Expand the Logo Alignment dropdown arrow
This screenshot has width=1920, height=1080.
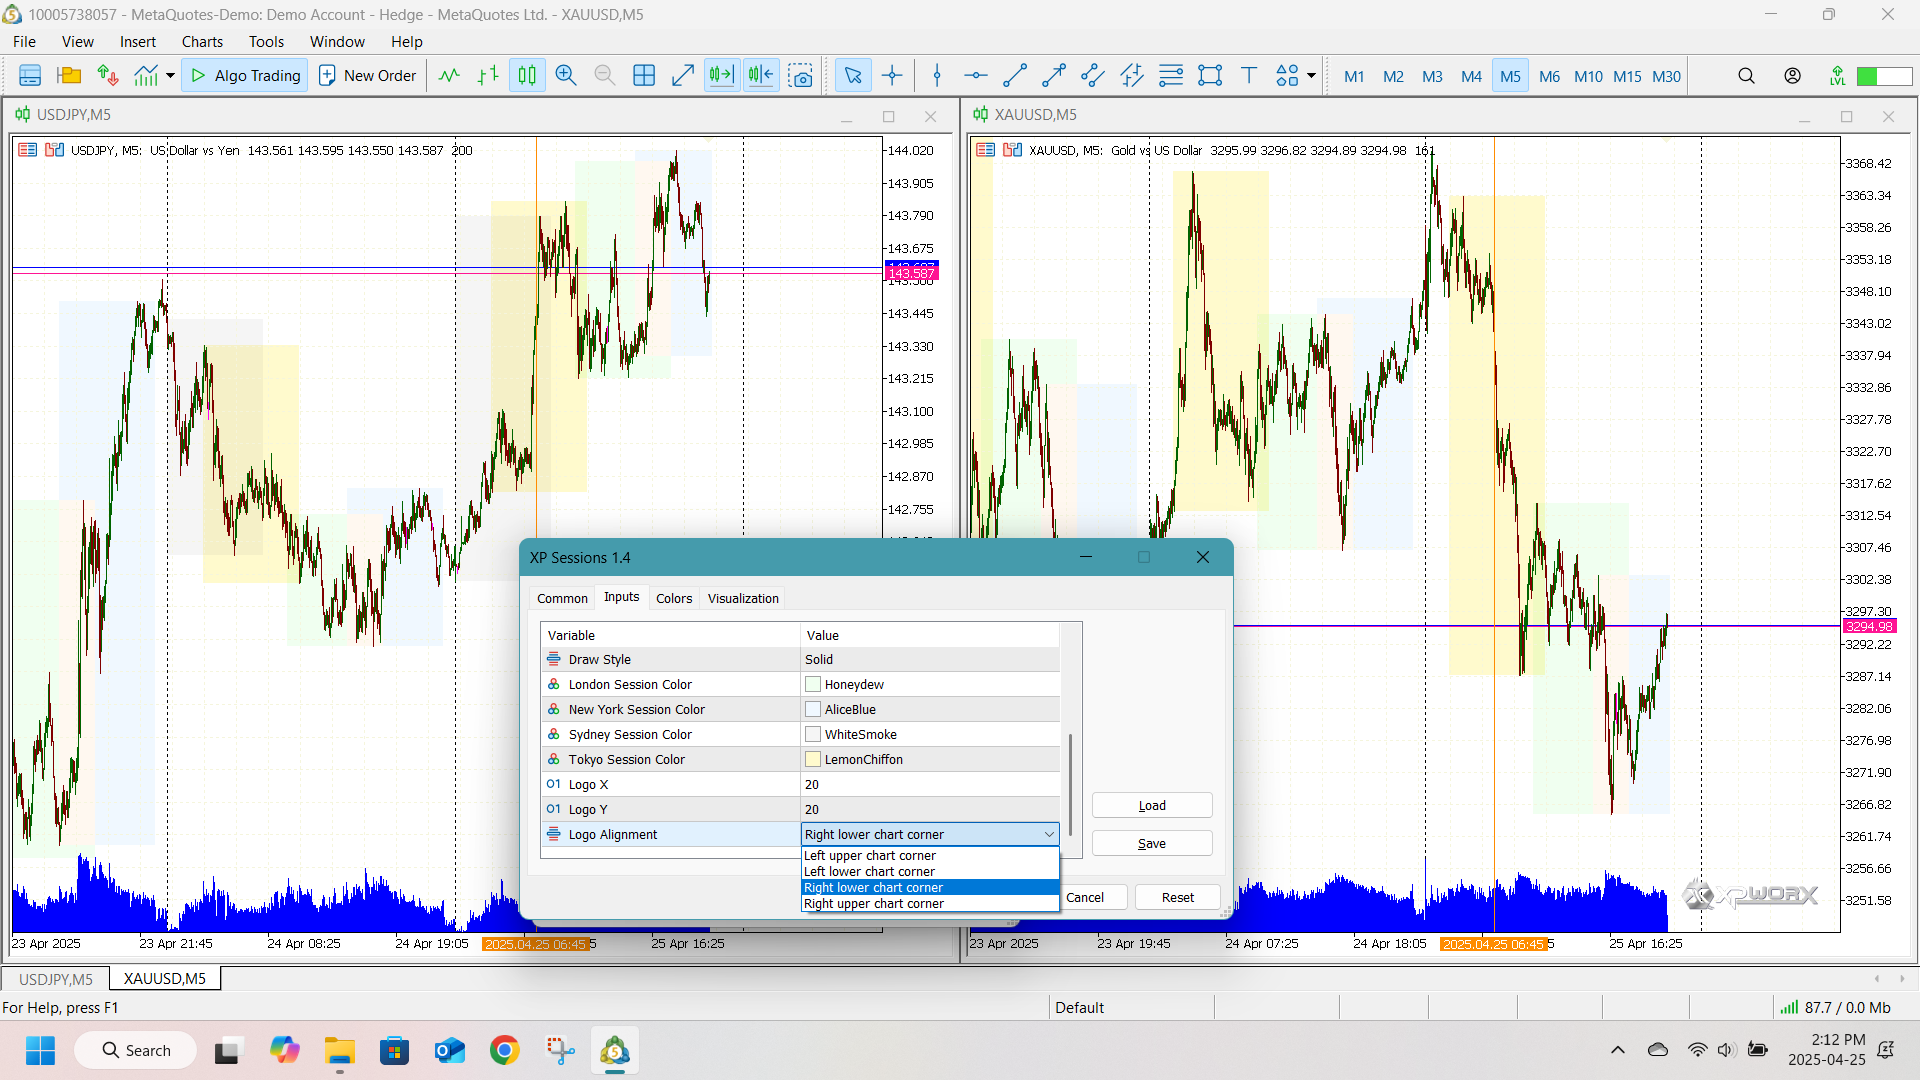pyautogui.click(x=1048, y=835)
